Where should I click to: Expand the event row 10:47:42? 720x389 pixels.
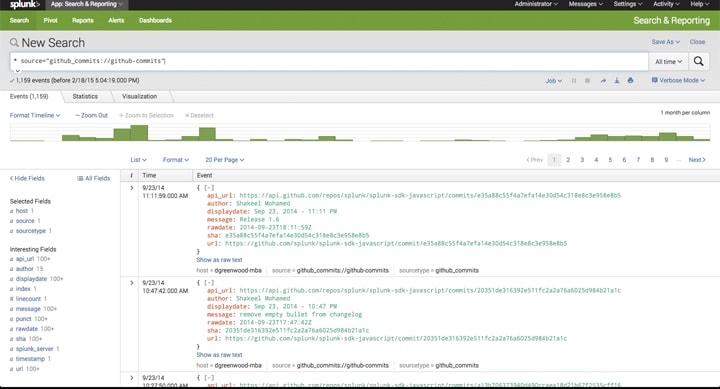coord(131,283)
